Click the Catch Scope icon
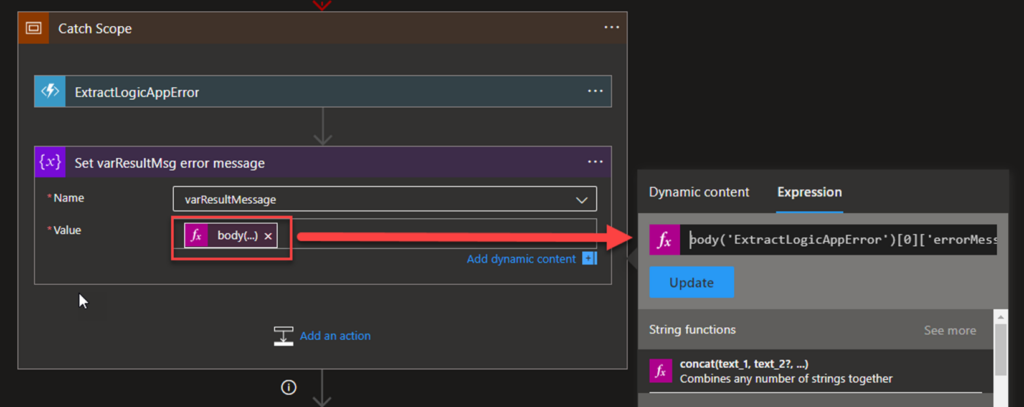This screenshot has width=1024, height=407. point(33,29)
